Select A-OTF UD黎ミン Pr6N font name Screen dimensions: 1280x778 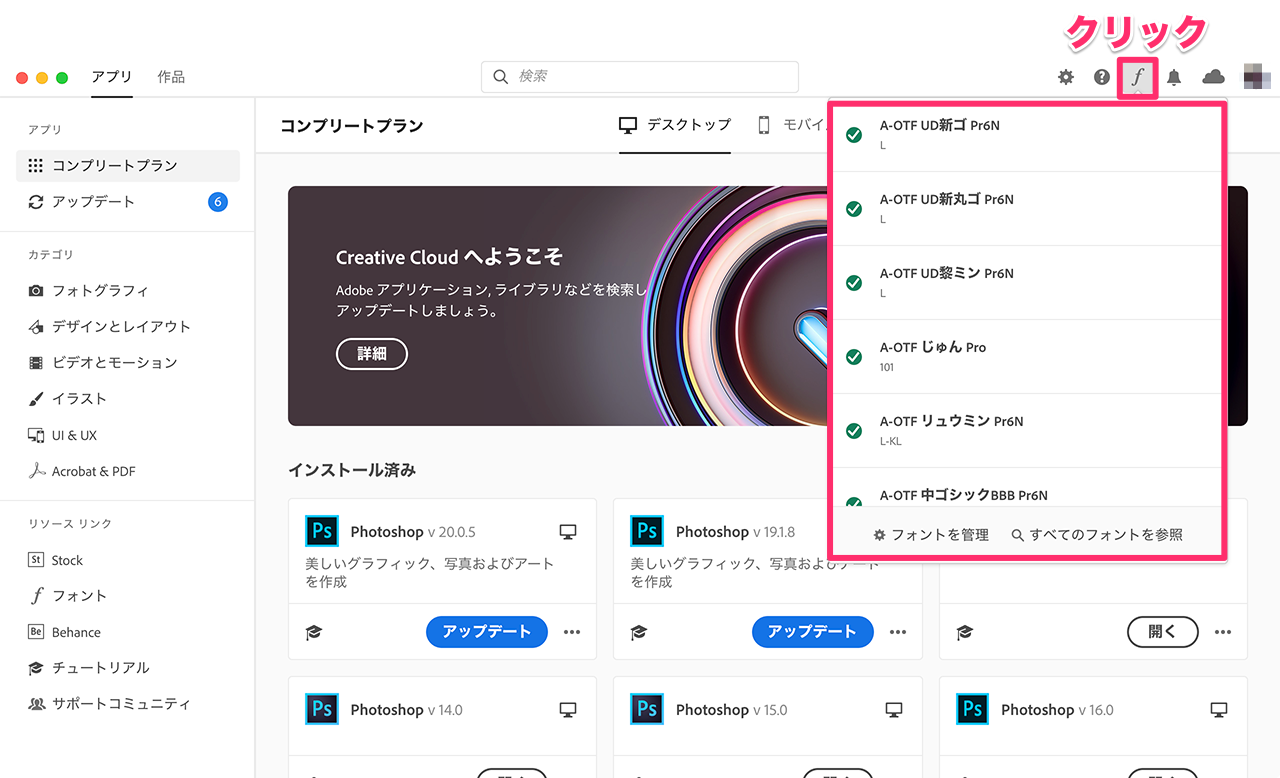(947, 274)
